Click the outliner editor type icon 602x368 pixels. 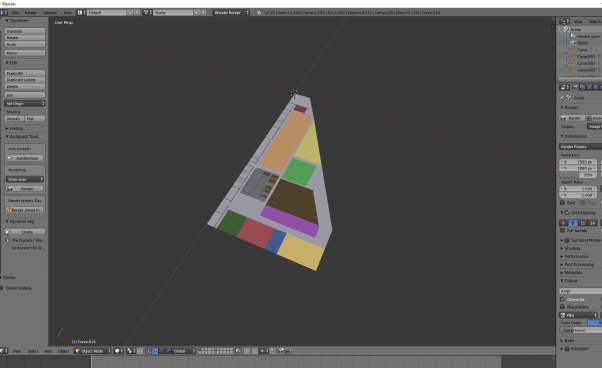(x=564, y=21)
